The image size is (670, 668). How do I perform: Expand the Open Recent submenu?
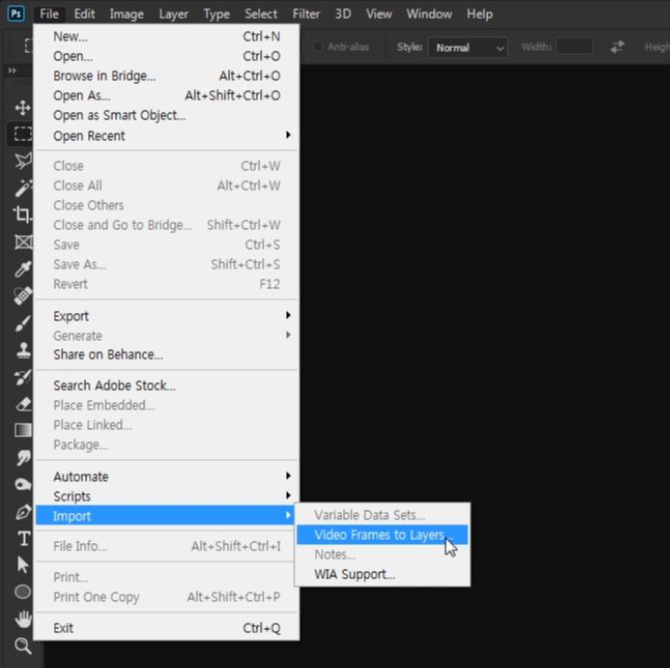click(x=167, y=136)
